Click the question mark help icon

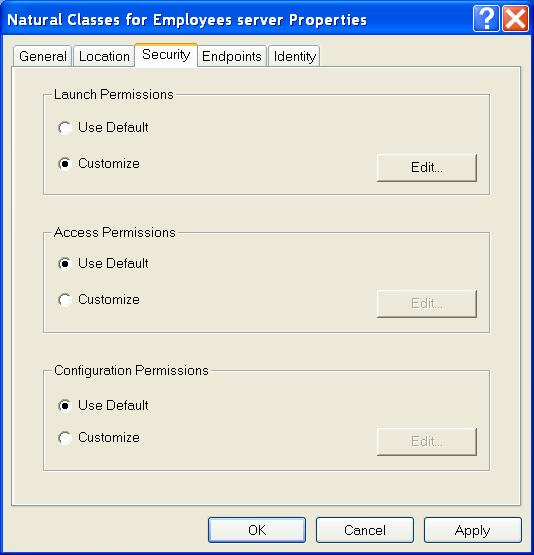[486, 18]
